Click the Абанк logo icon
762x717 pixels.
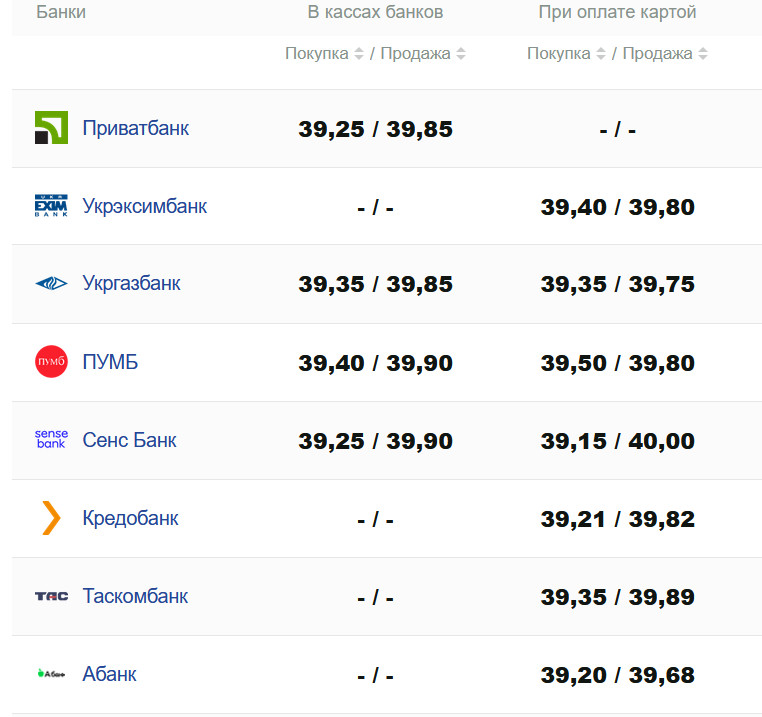pos(51,674)
